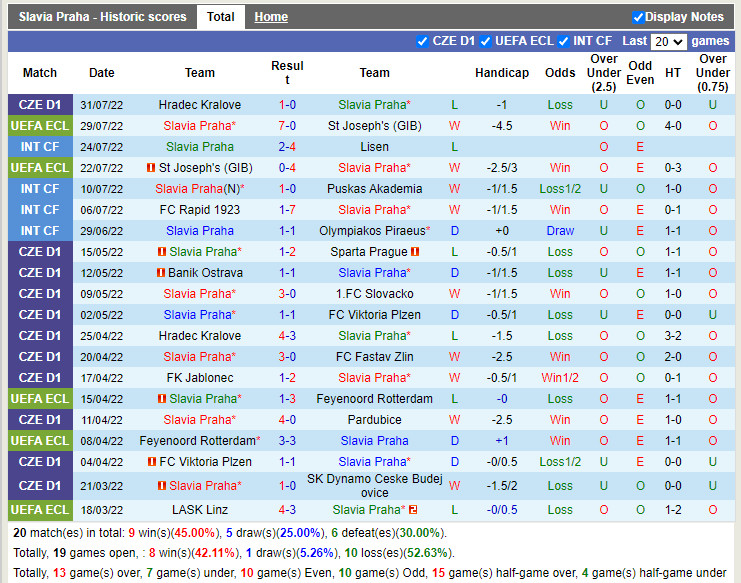The width and height of the screenshot is (741, 583).
Task: Click red card icon in the 15/04 Feyenoord Rotterdam row
Action: 162,399
